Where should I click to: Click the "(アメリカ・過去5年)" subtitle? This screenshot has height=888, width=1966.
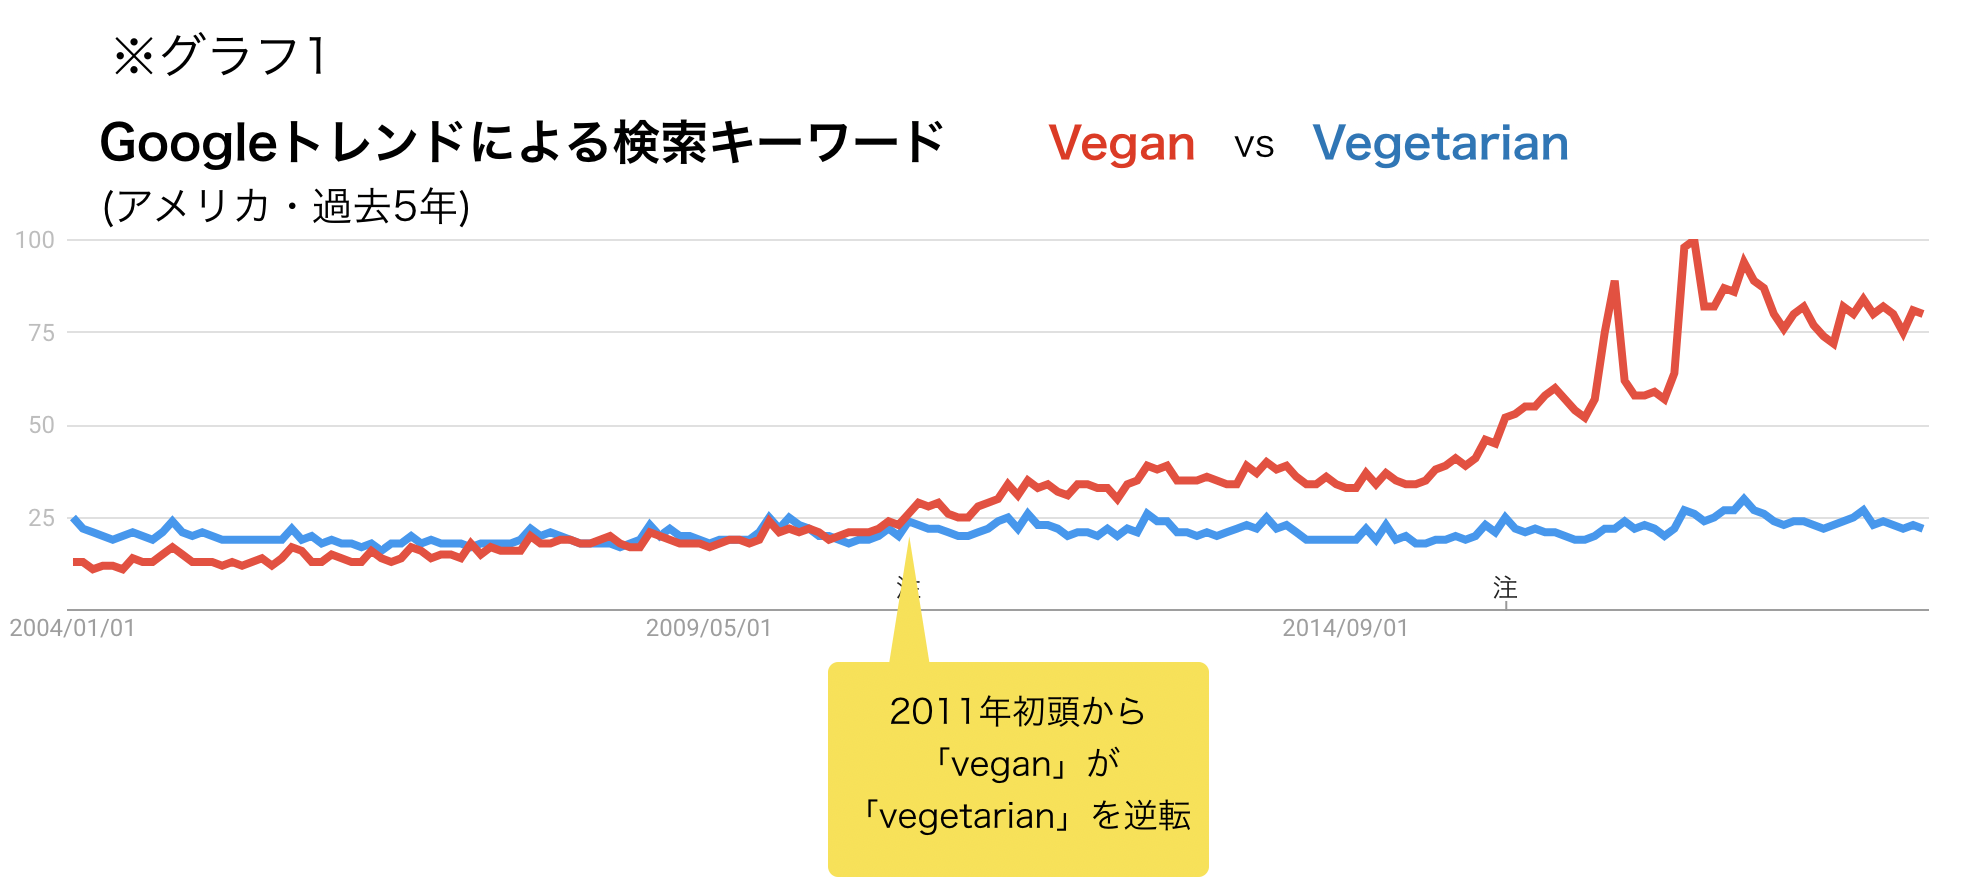coord(286,206)
